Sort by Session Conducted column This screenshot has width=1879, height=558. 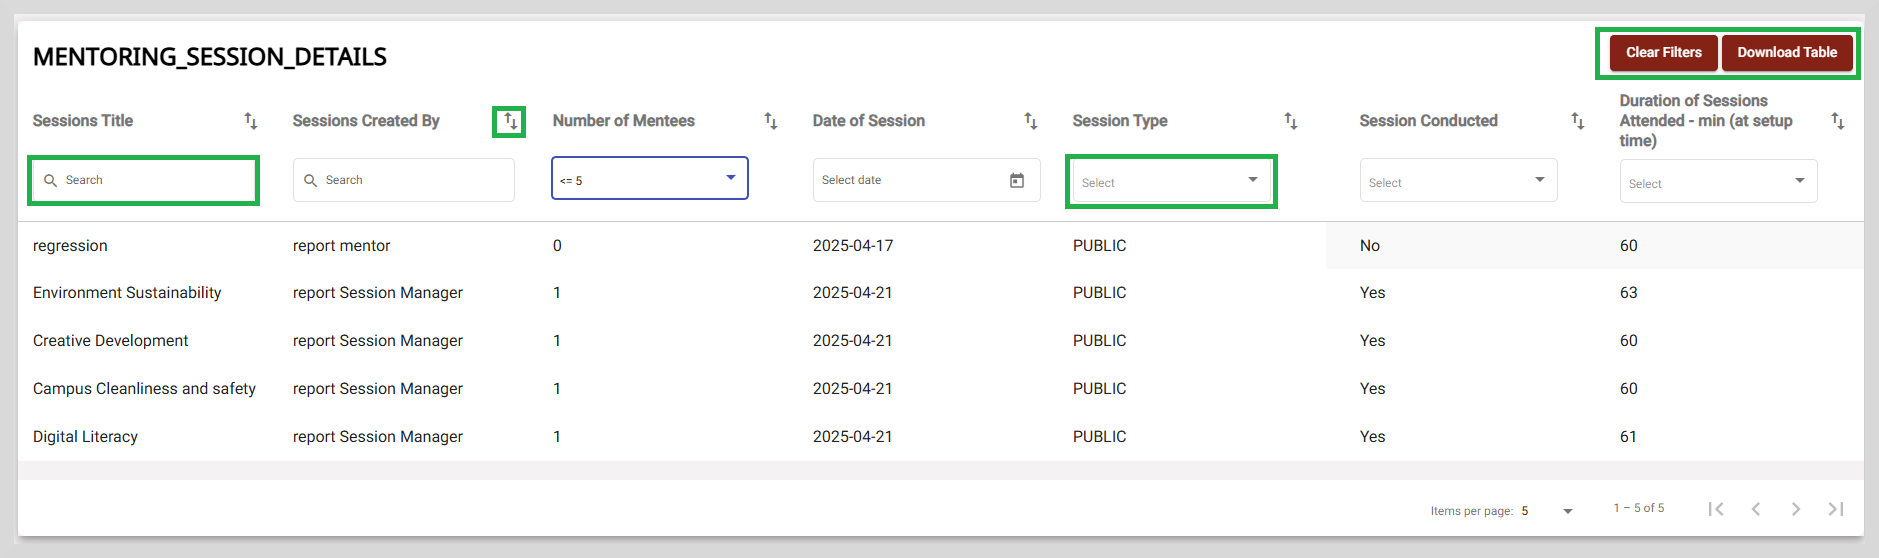pyautogui.click(x=1578, y=121)
